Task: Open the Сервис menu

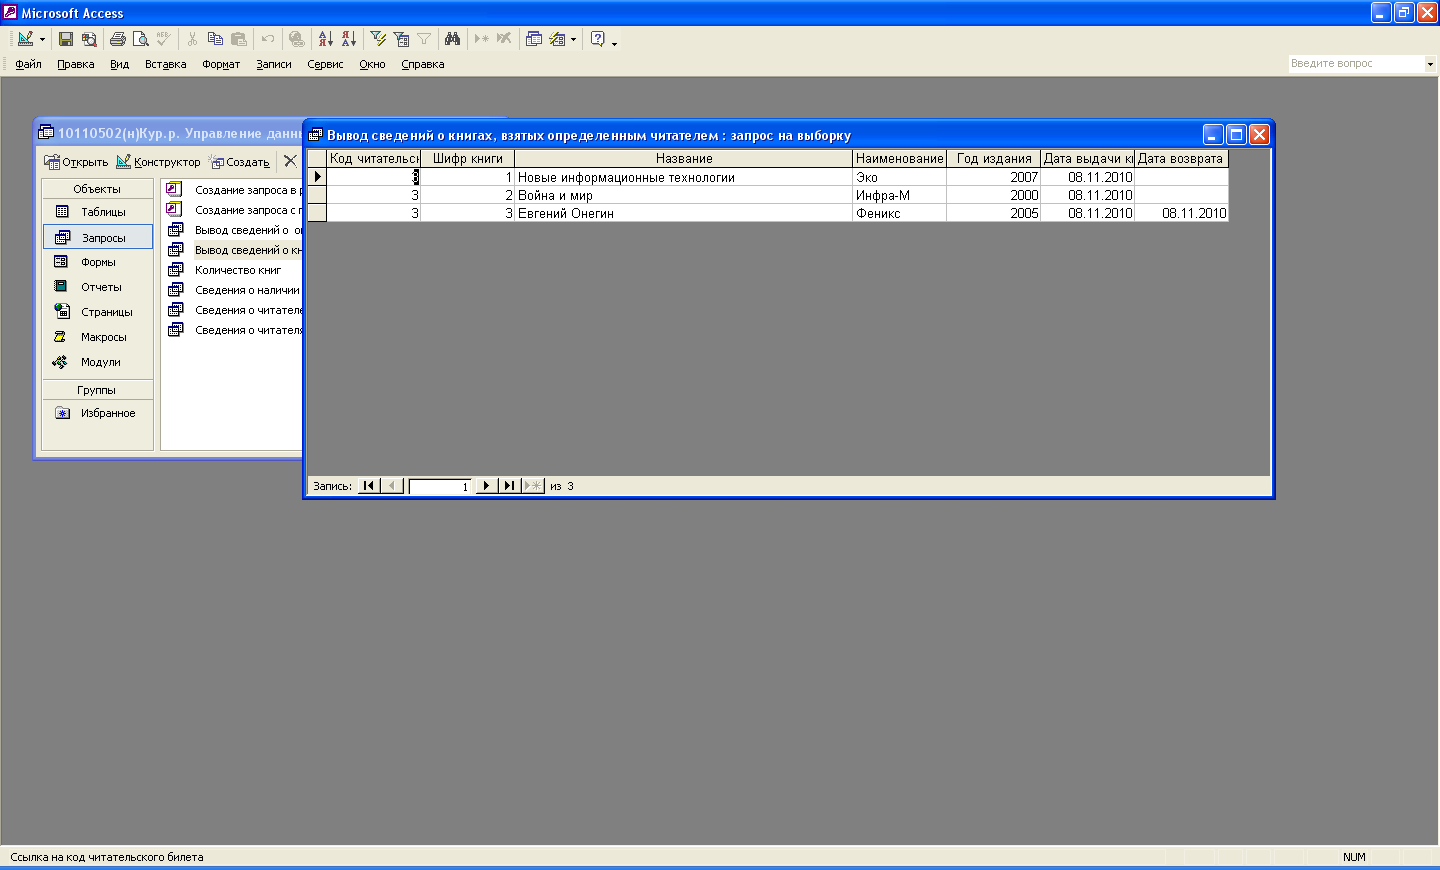Action: [x=325, y=64]
